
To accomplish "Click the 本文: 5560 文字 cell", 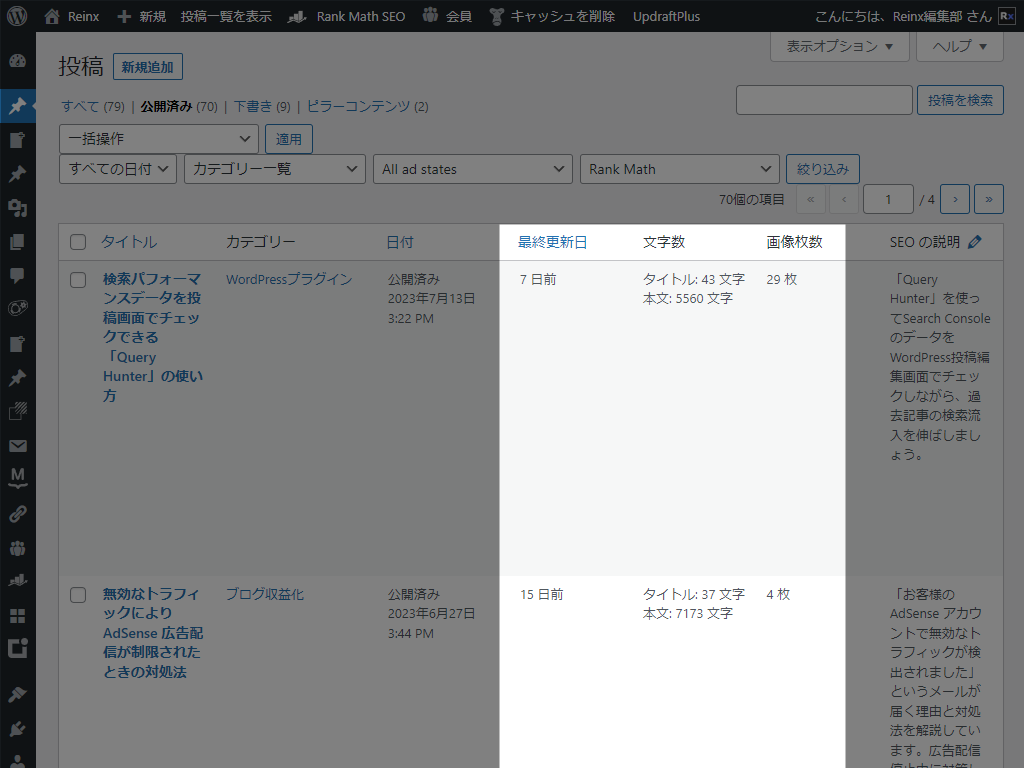I will [x=688, y=298].
